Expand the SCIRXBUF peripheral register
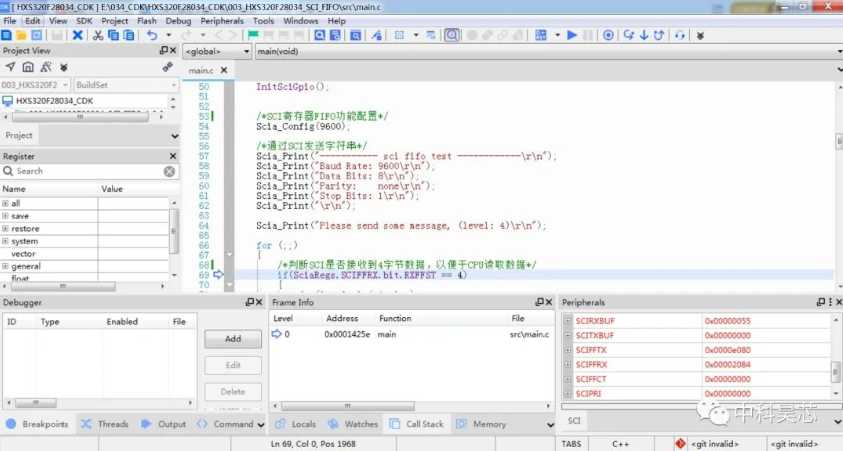 (x=568, y=321)
